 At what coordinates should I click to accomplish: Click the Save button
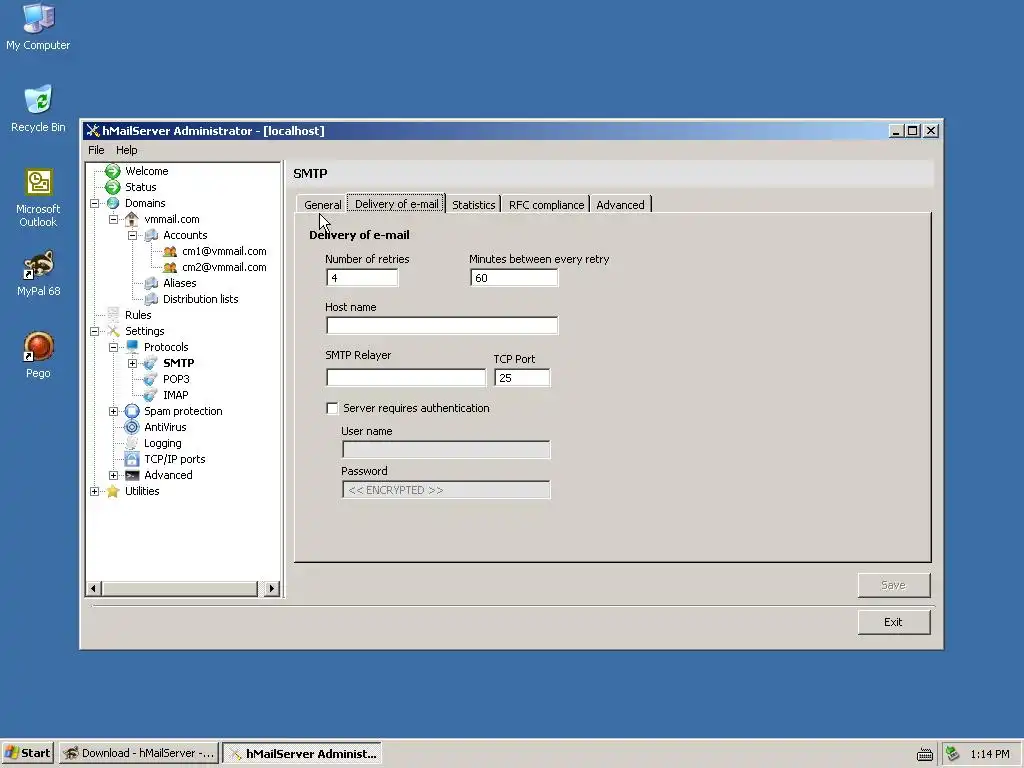(x=893, y=585)
